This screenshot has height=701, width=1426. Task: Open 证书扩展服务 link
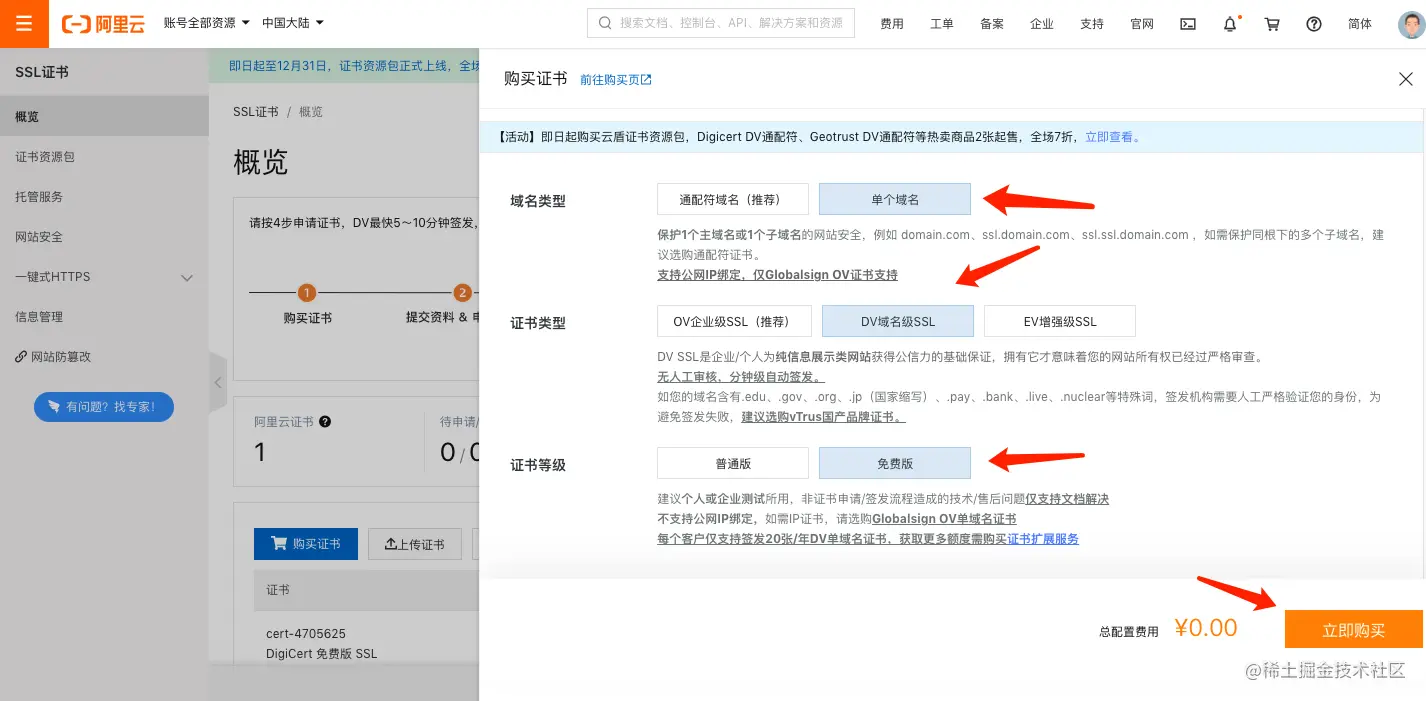click(1043, 539)
